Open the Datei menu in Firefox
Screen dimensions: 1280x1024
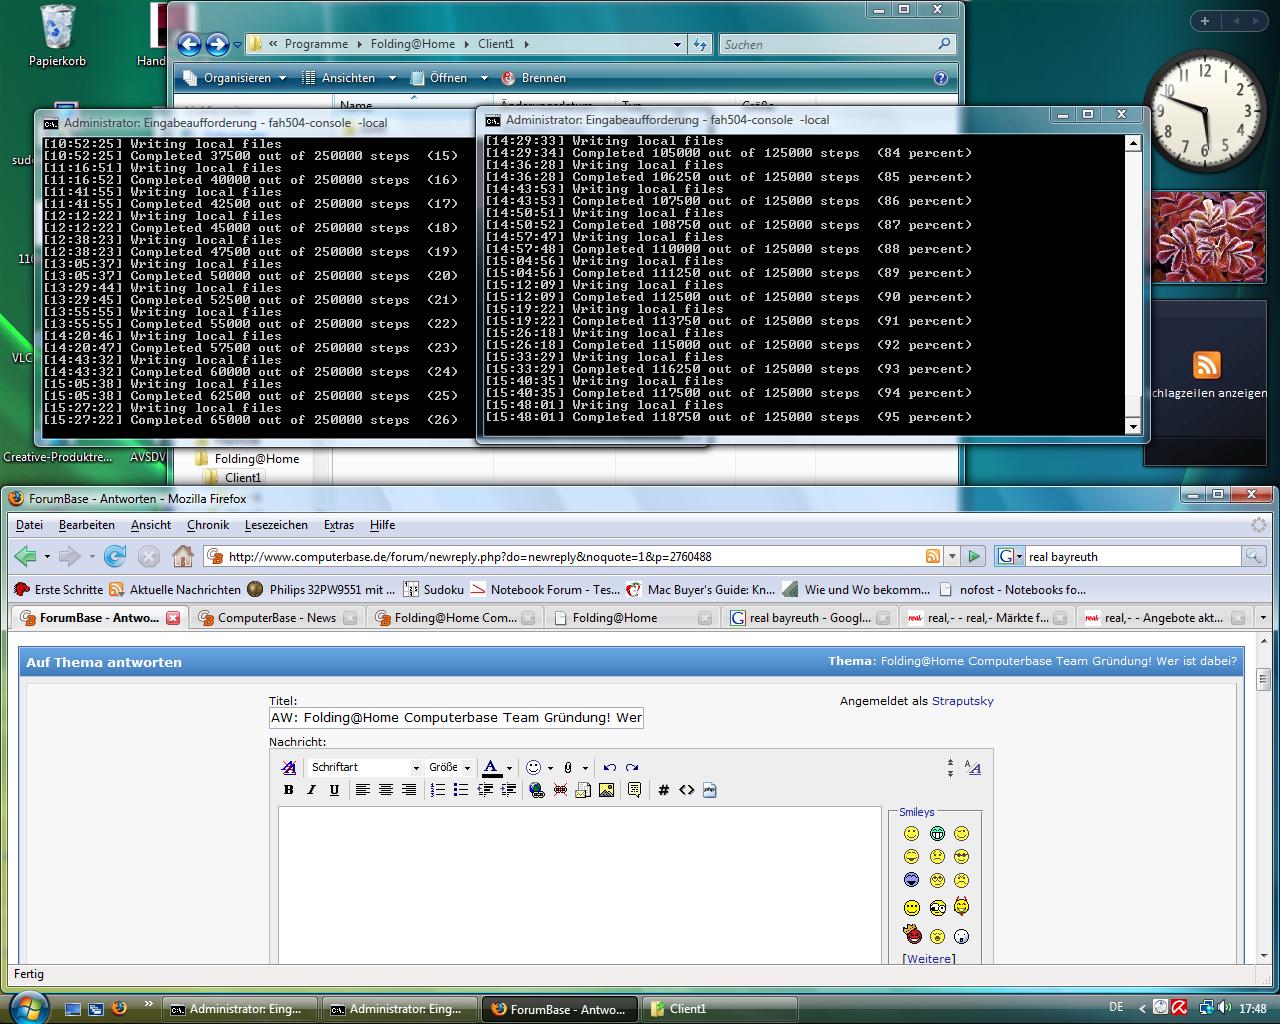point(29,525)
